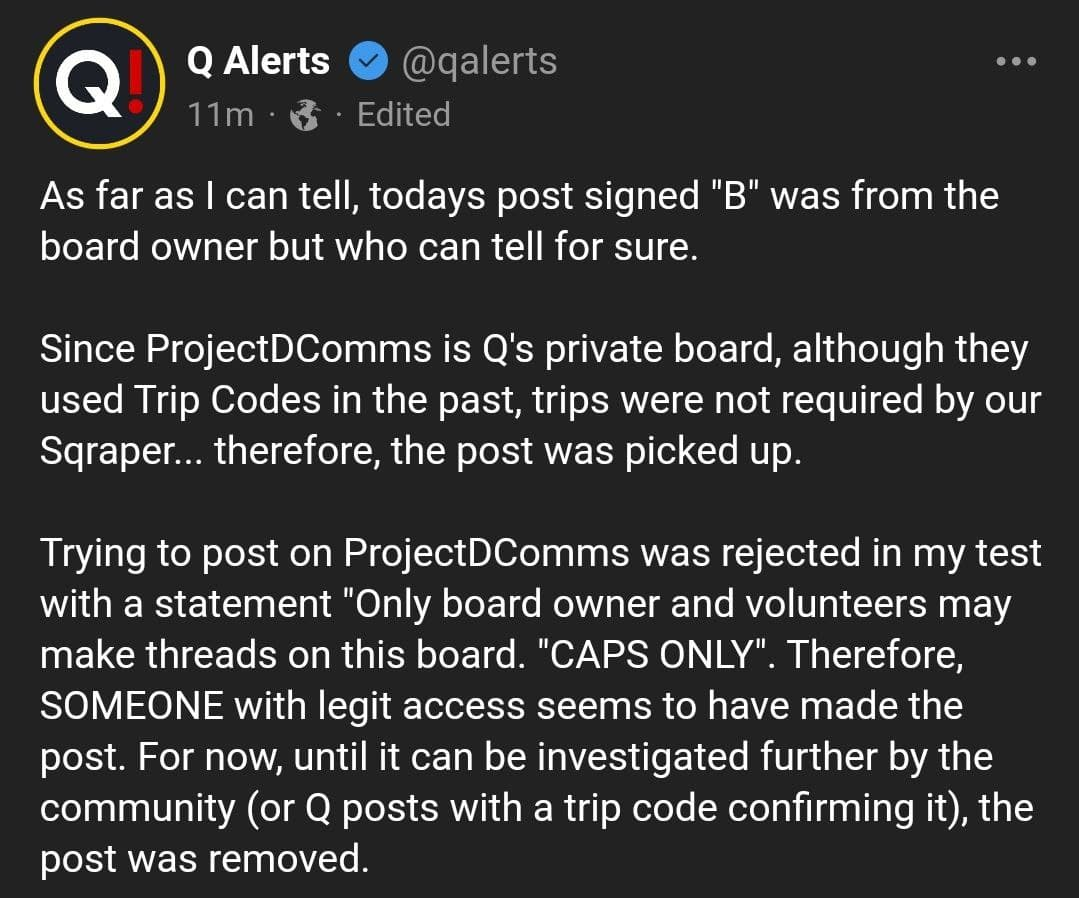Click the globe public visibility icon
The width and height of the screenshot is (1079, 898).
[x=305, y=114]
